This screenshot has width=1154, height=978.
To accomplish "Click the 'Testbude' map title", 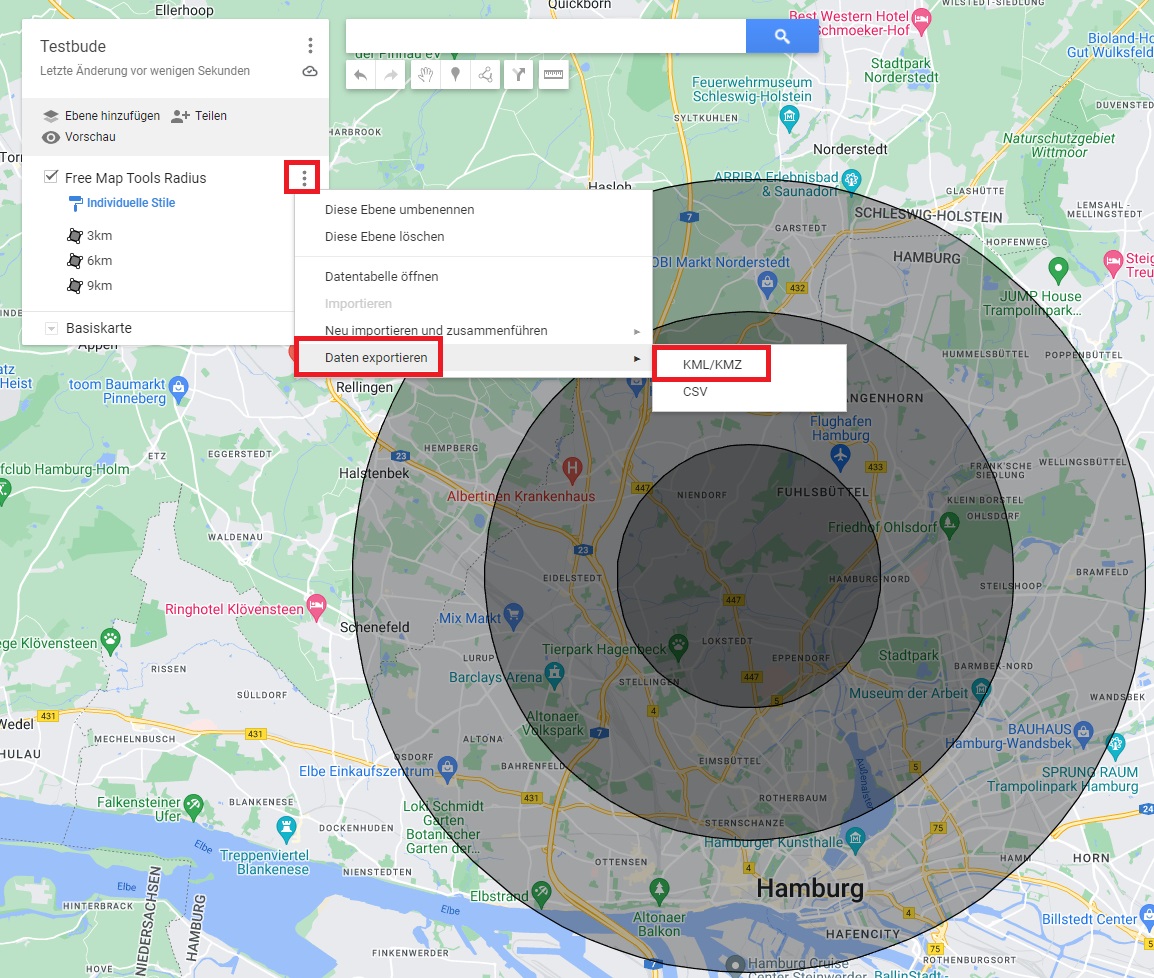I will pyautogui.click(x=73, y=46).
